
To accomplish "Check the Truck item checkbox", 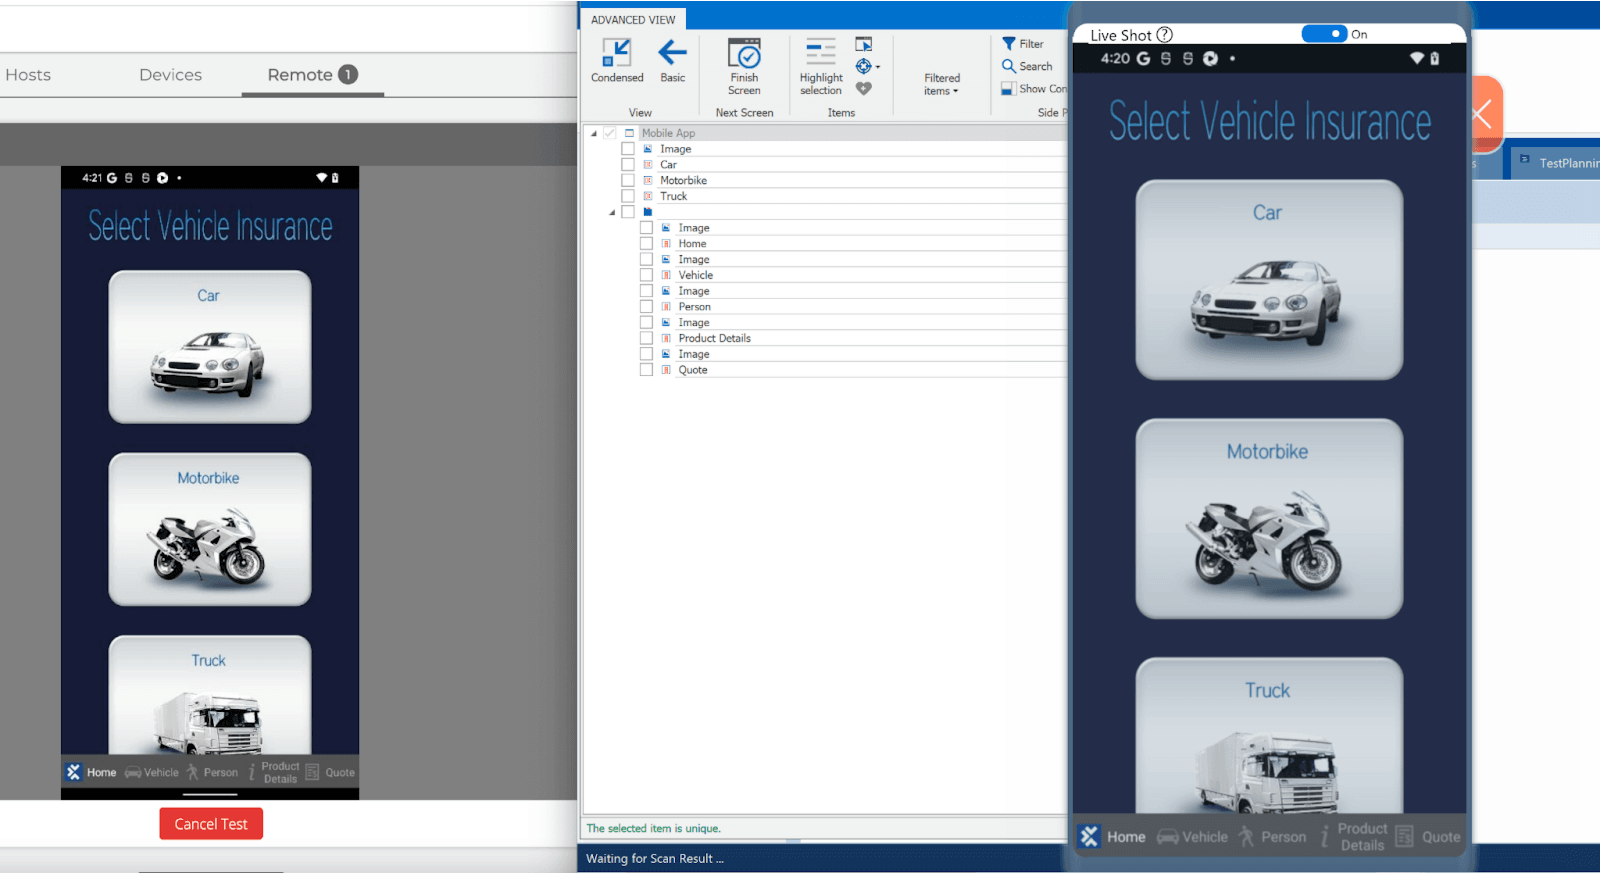I will coord(628,196).
